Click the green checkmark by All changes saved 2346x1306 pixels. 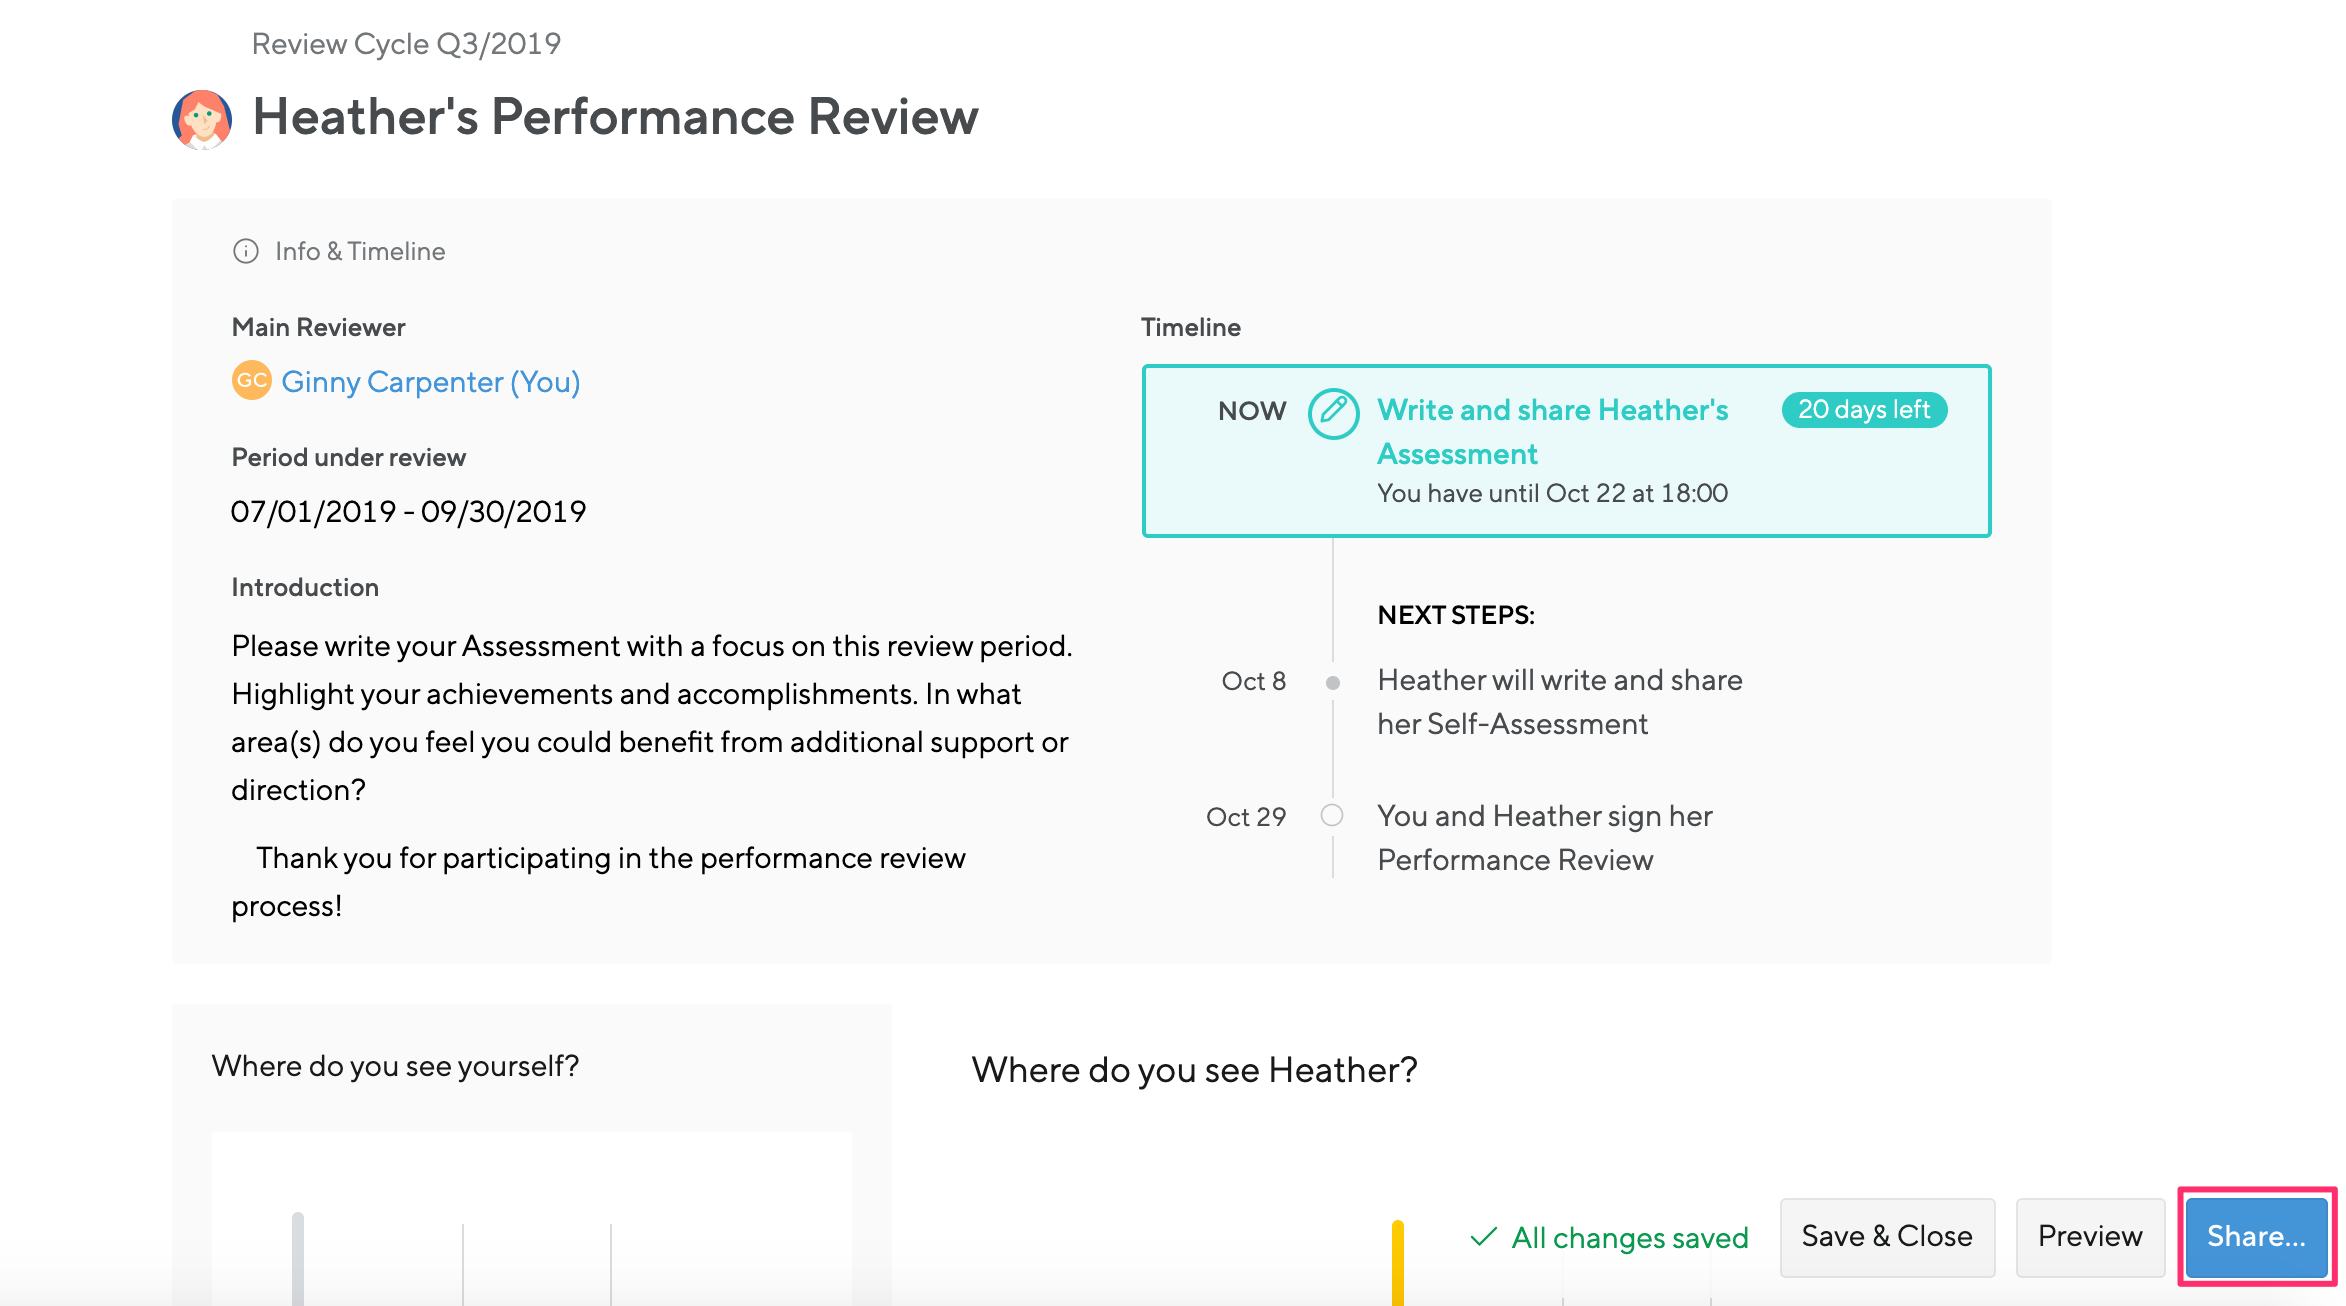point(1484,1237)
